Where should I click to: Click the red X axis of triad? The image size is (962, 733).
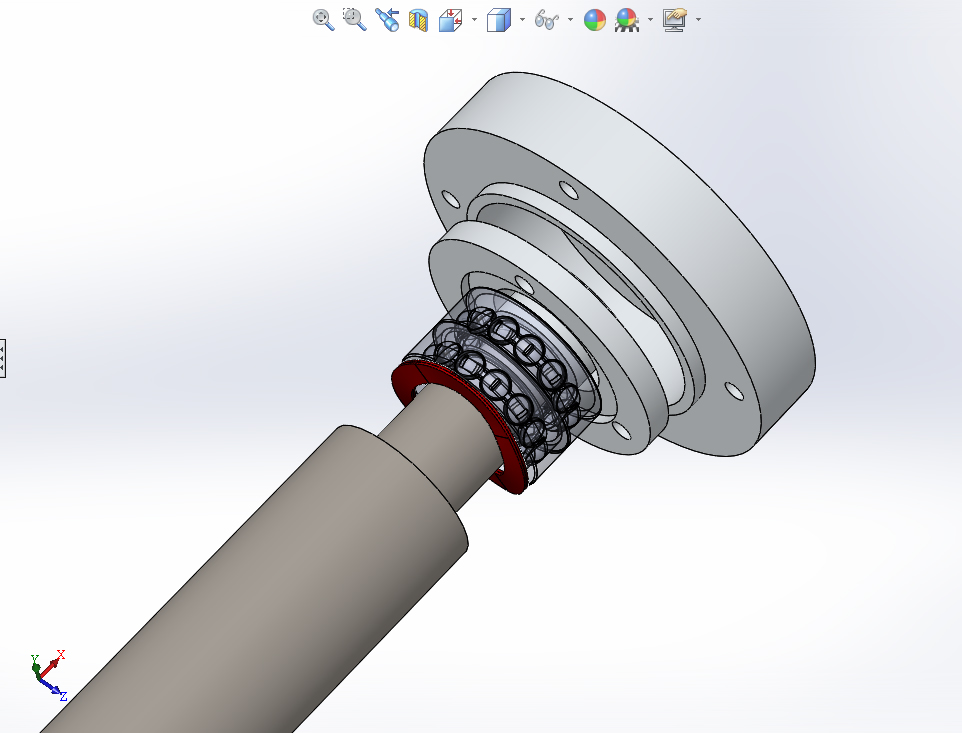(x=53, y=664)
